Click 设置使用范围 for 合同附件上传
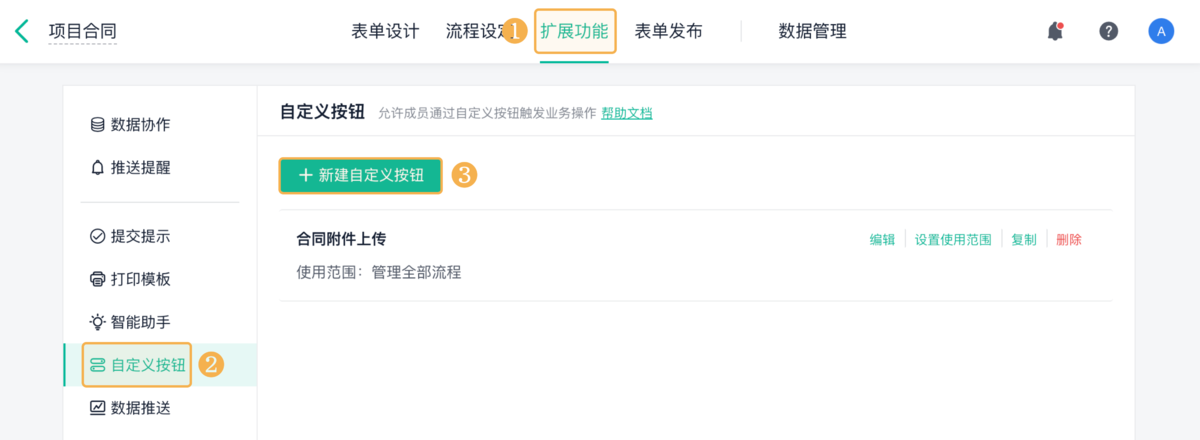The height and width of the screenshot is (440, 1200). tap(953, 240)
